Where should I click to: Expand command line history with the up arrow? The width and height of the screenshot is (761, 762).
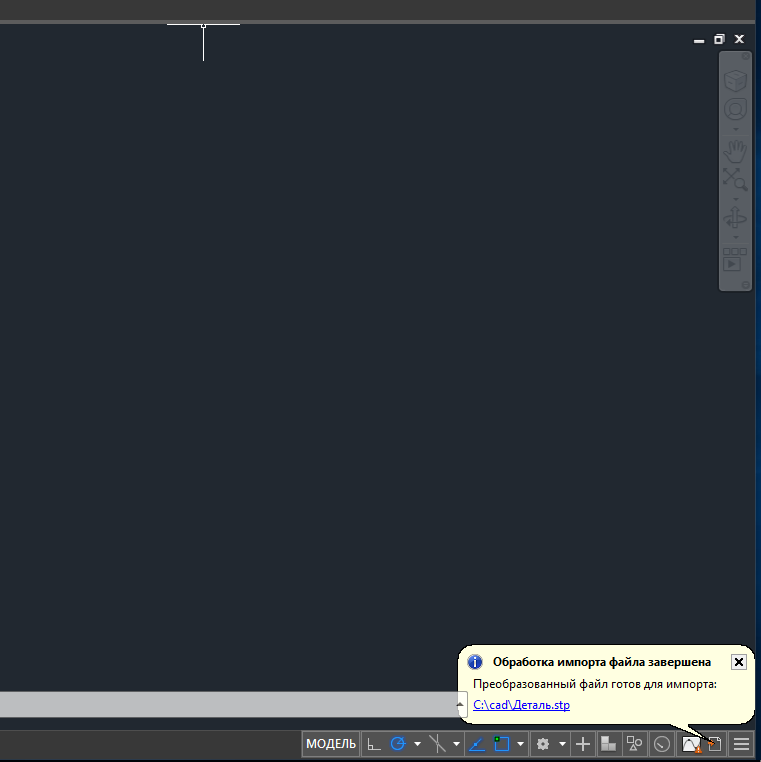click(460, 704)
